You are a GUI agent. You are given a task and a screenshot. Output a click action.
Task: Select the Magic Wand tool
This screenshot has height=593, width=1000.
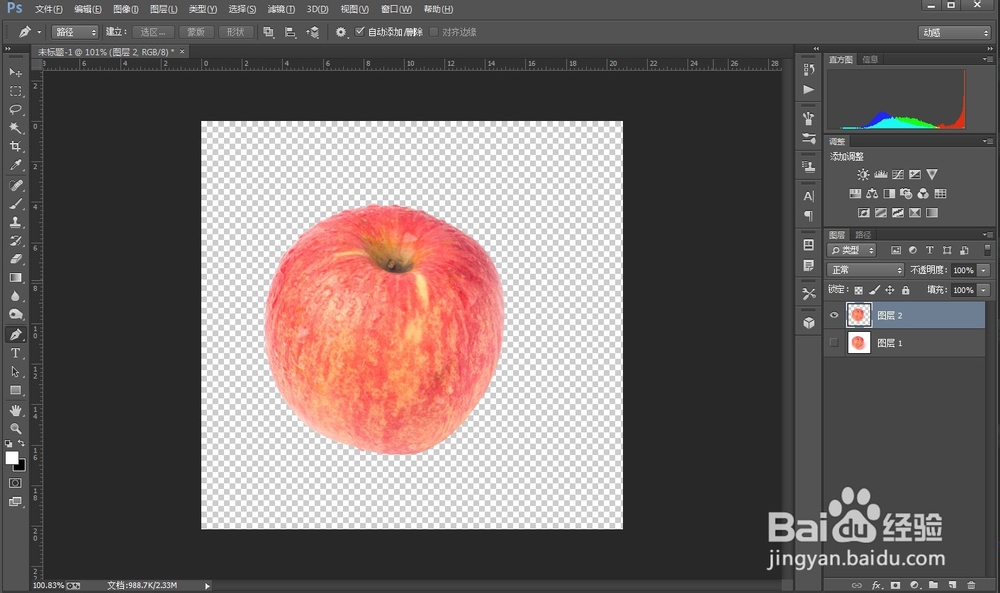[15, 128]
